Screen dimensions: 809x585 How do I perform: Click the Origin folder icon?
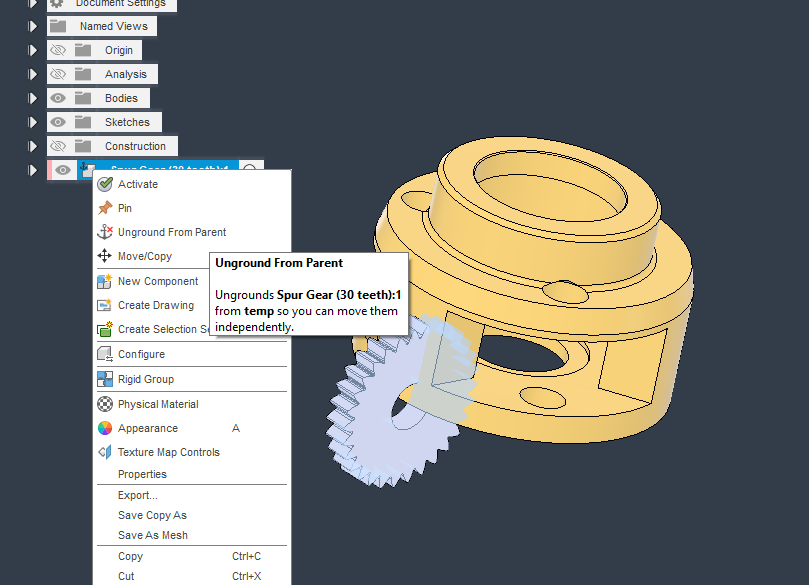point(83,50)
